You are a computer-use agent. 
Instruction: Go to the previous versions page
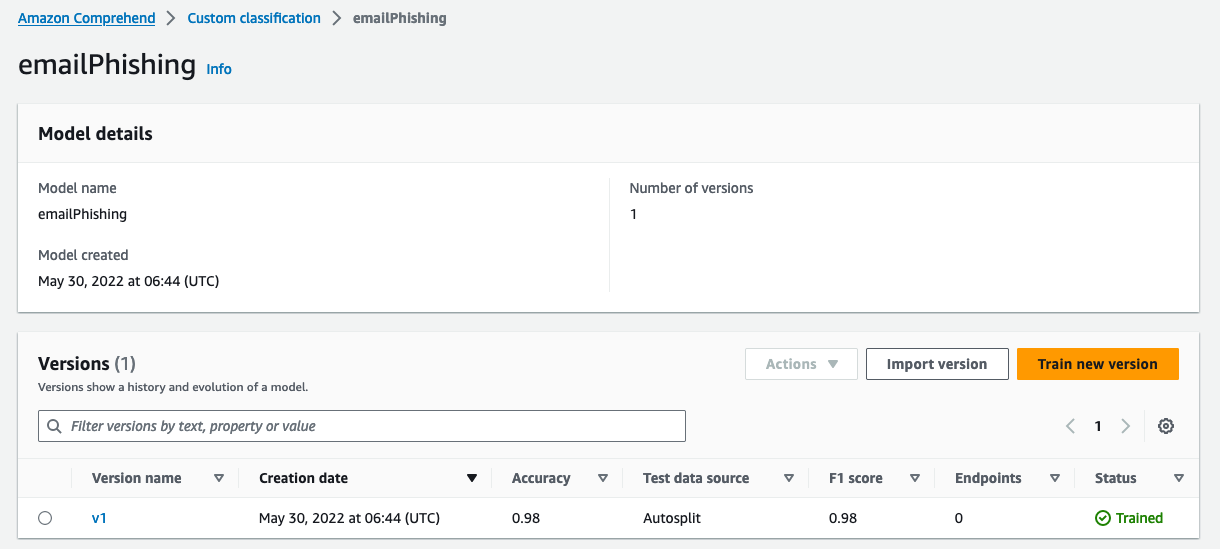point(1070,426)
